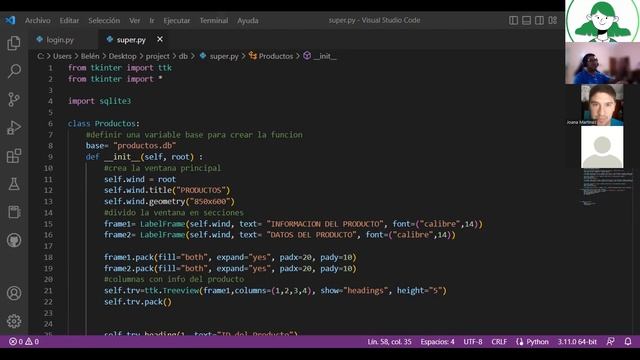
Task: Toggle the secondary sidebar layout icon
Action: [x=540, y=20]
